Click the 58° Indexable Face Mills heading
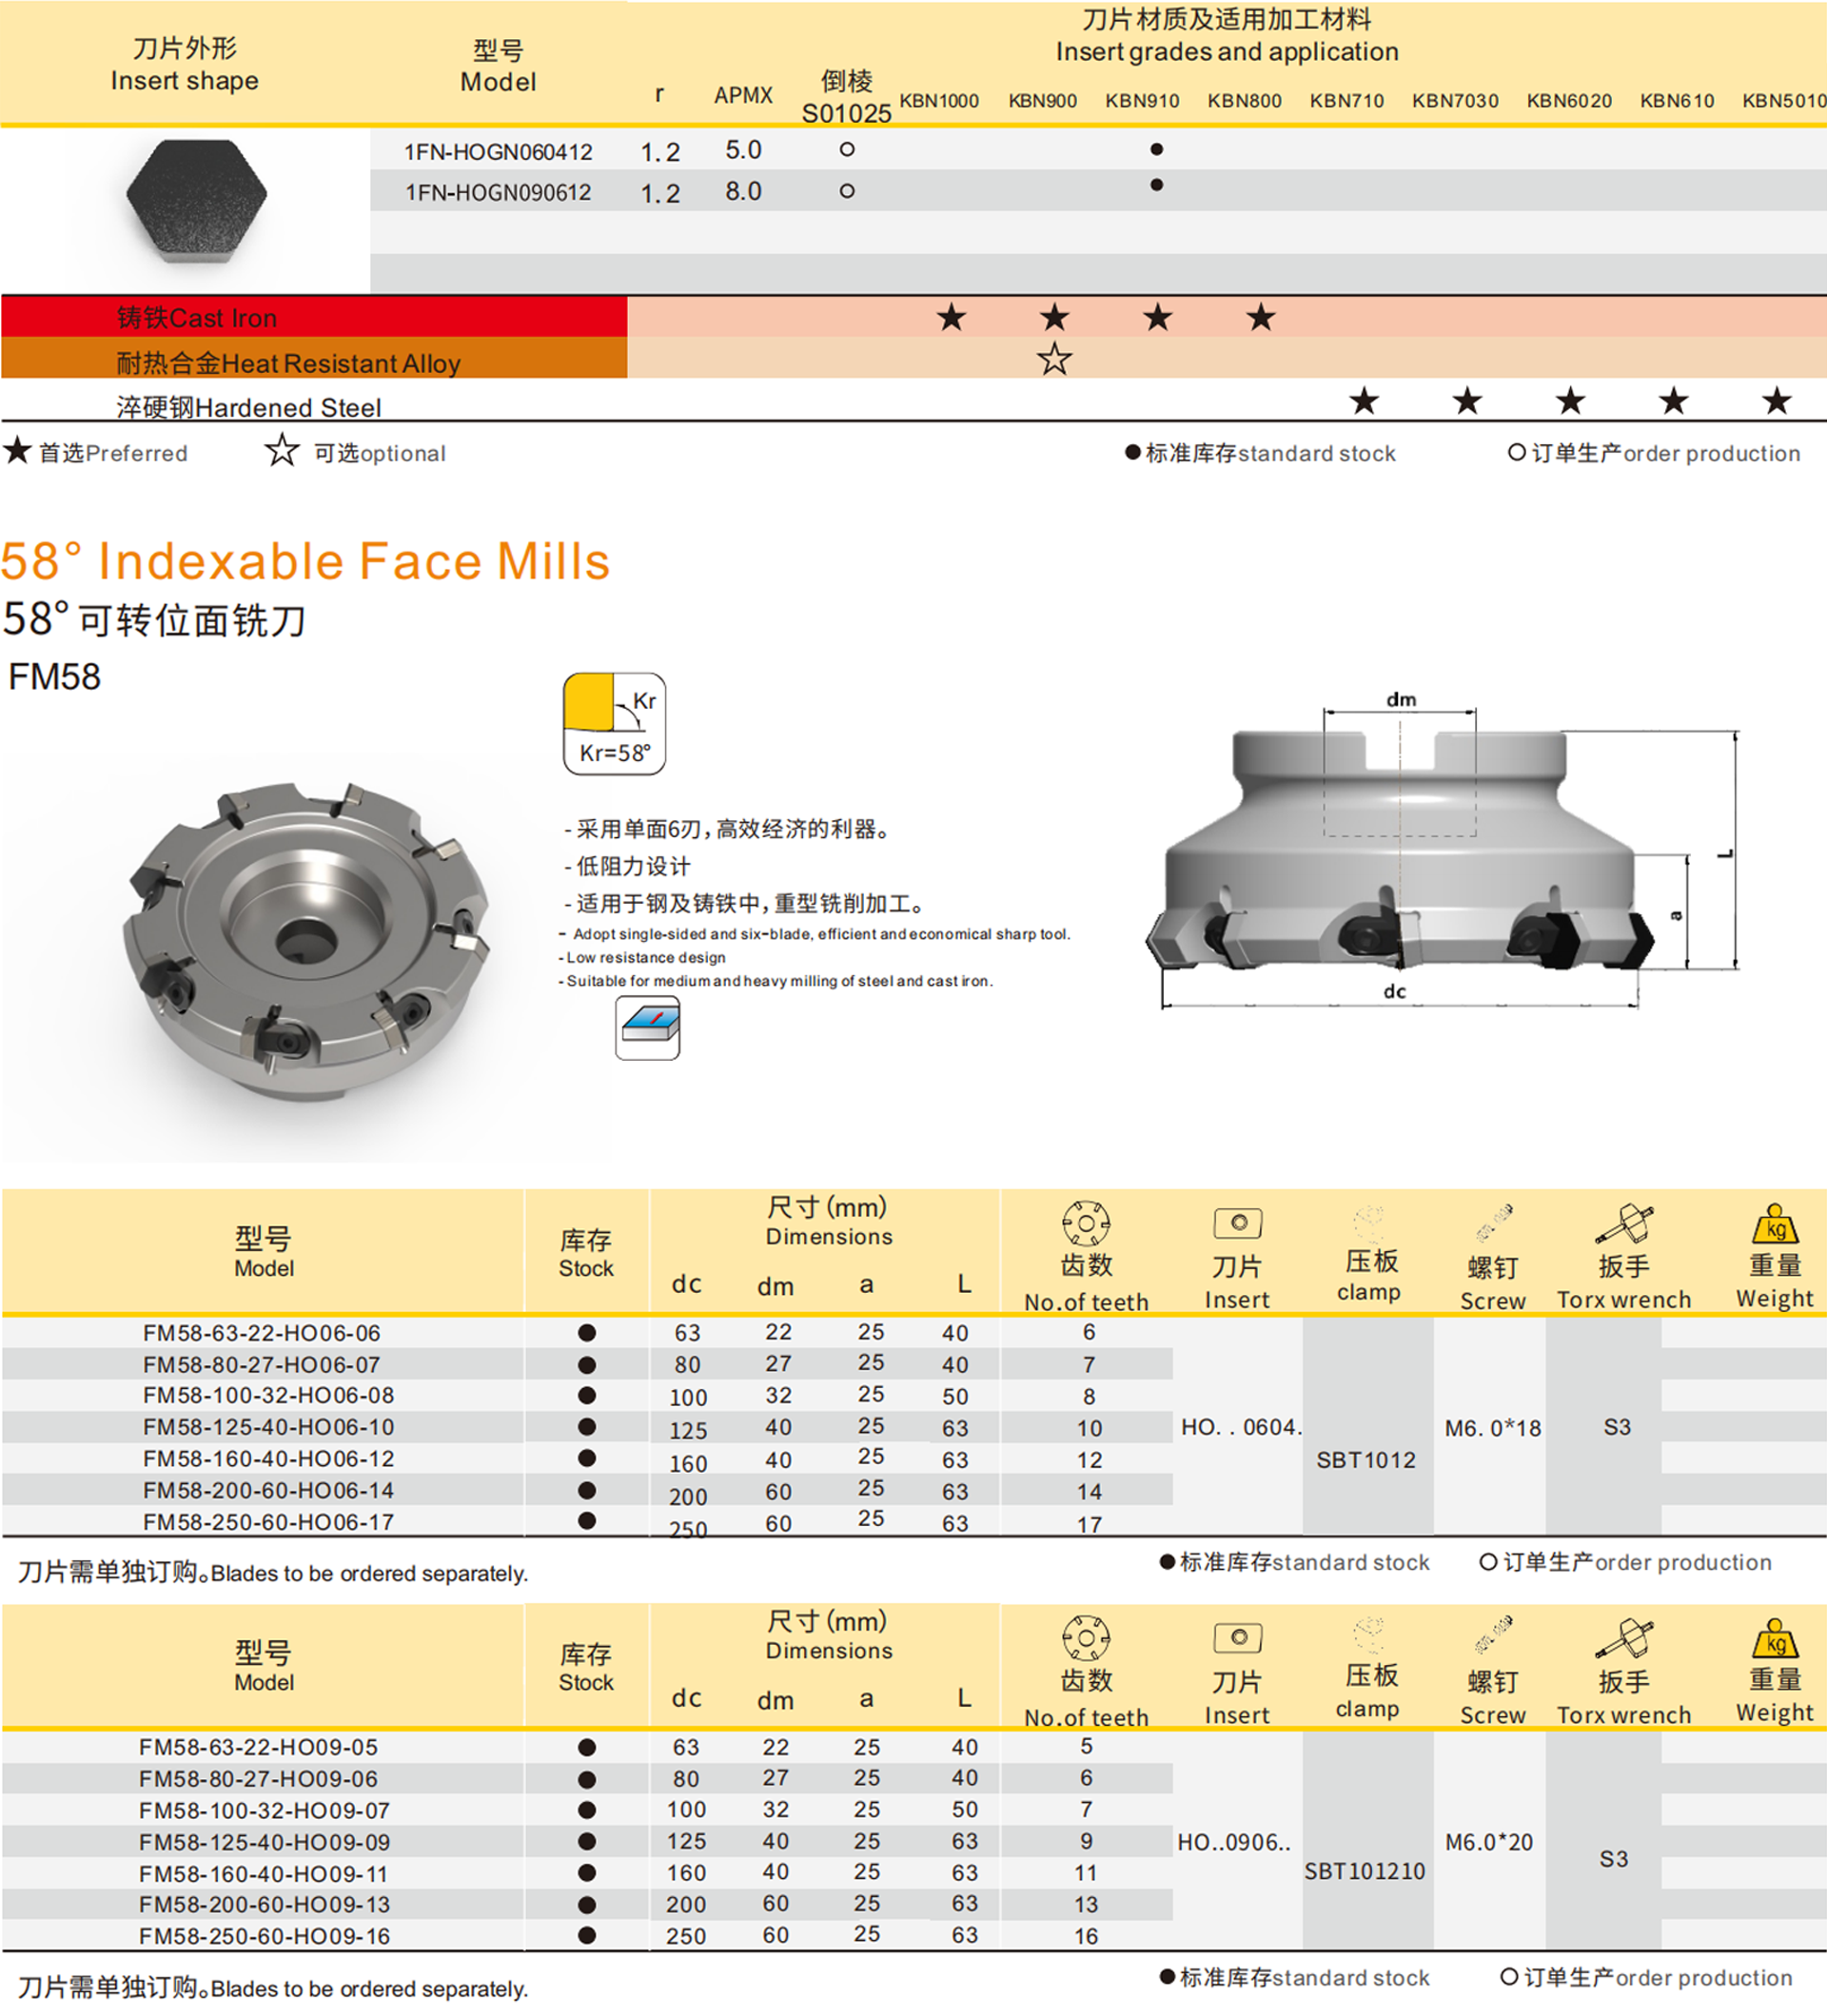1827x2016 pixels. point(305,561)
